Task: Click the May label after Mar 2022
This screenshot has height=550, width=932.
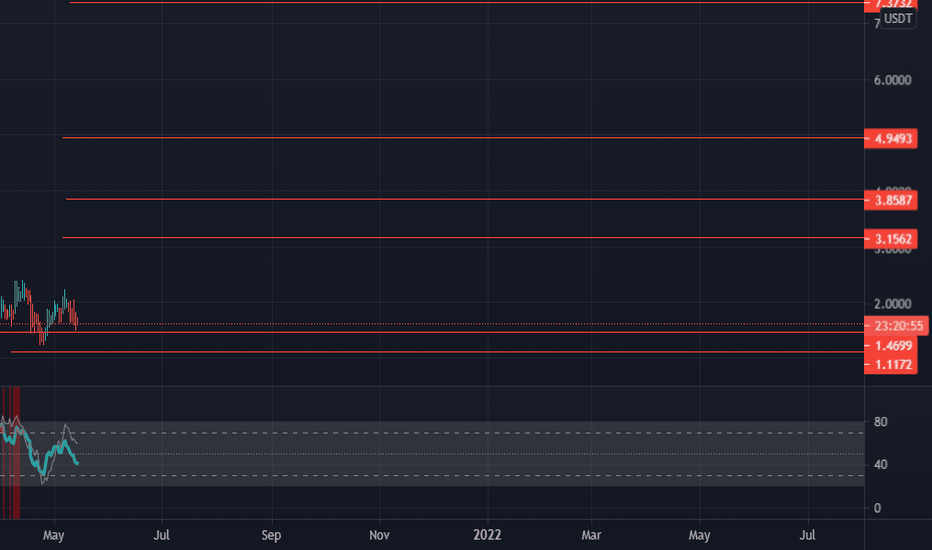Action: click(x=700, y=535)
